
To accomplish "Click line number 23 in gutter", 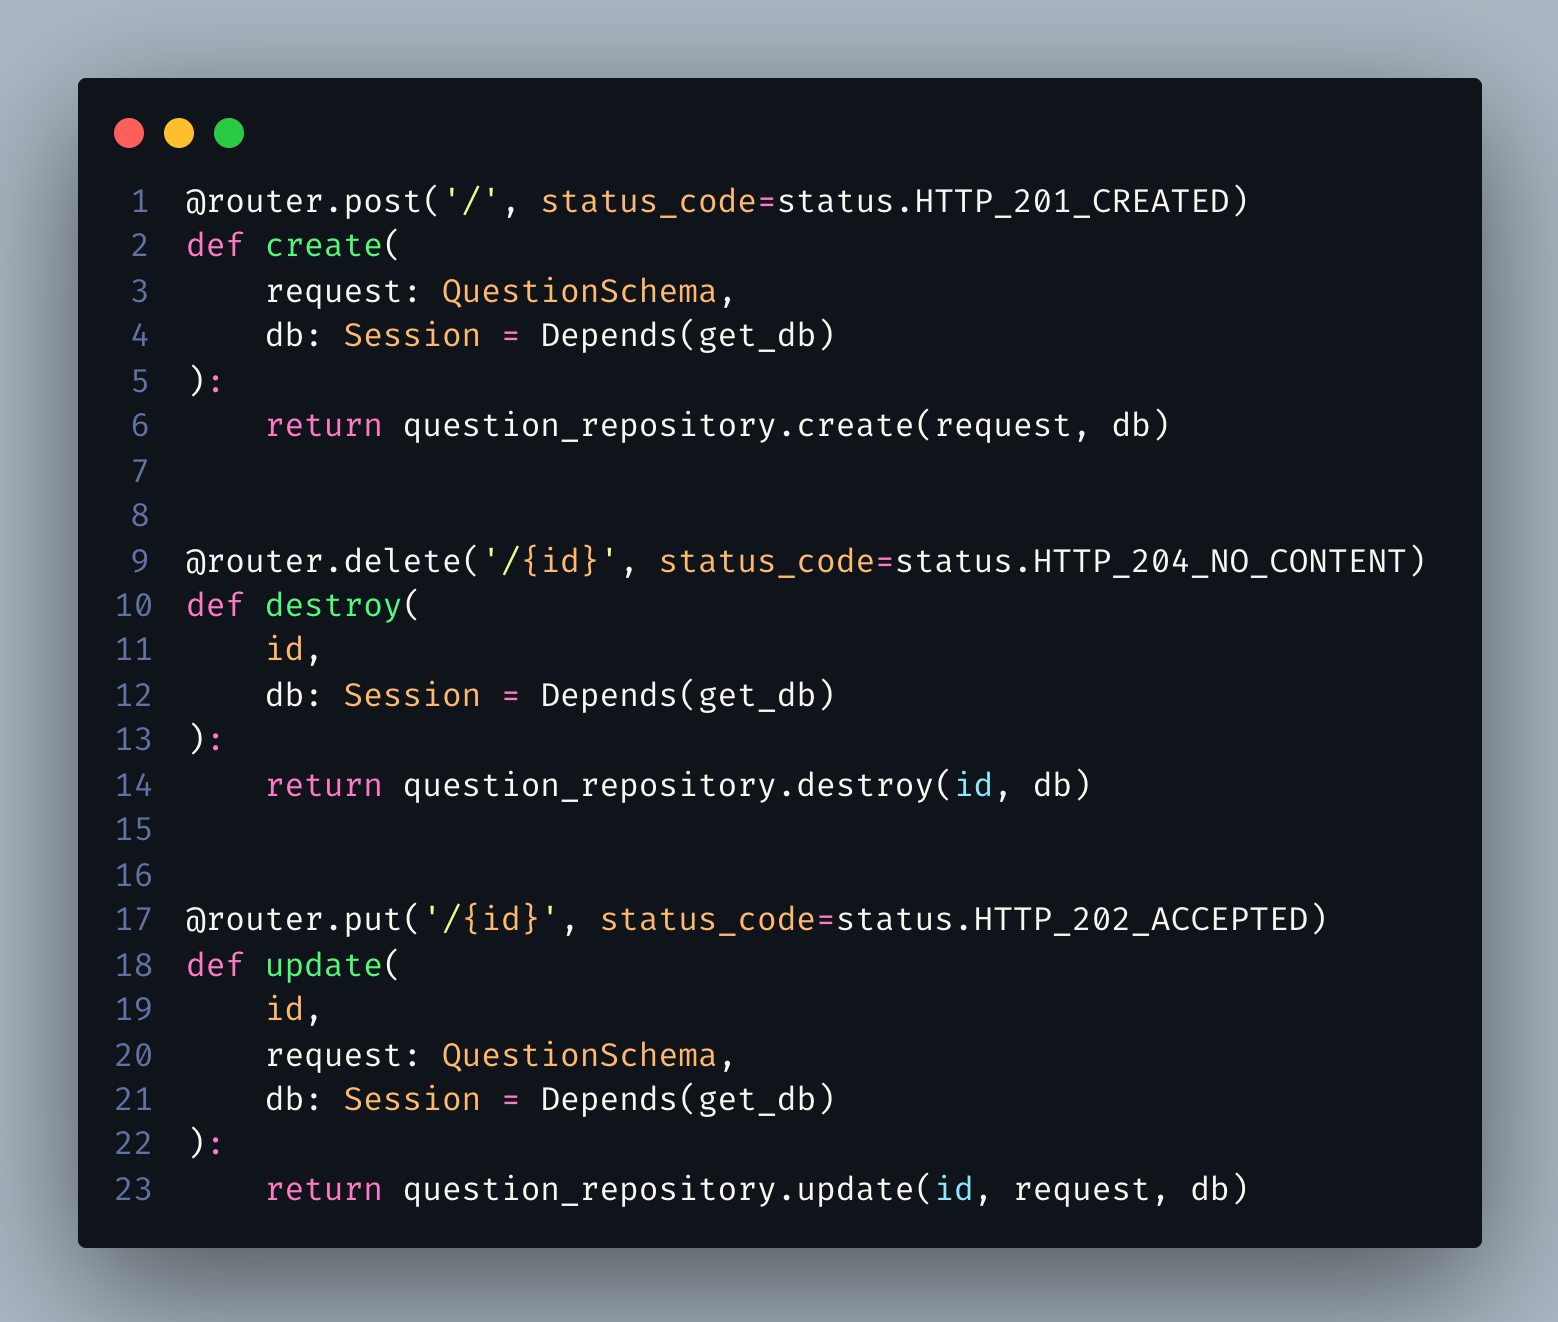I will (134, 1190).
